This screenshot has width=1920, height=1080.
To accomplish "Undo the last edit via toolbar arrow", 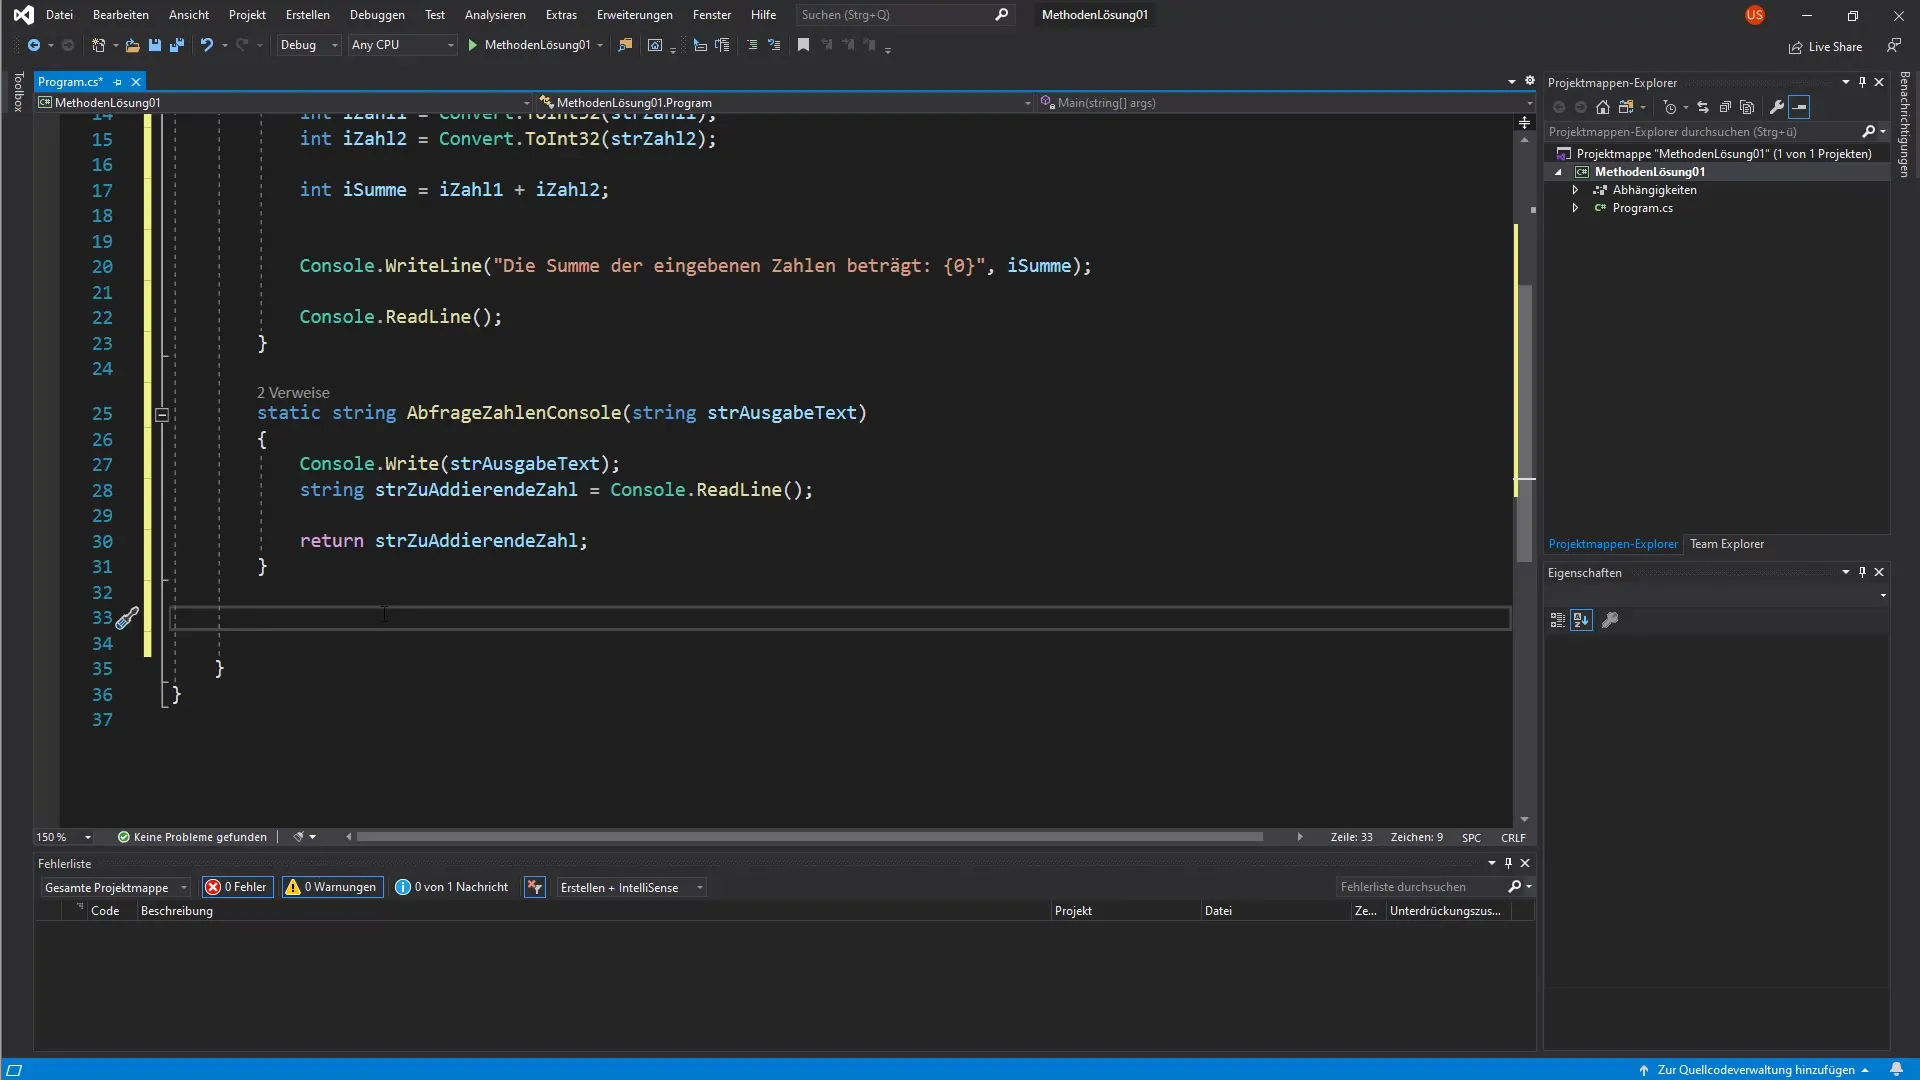I will click(206, 45).
